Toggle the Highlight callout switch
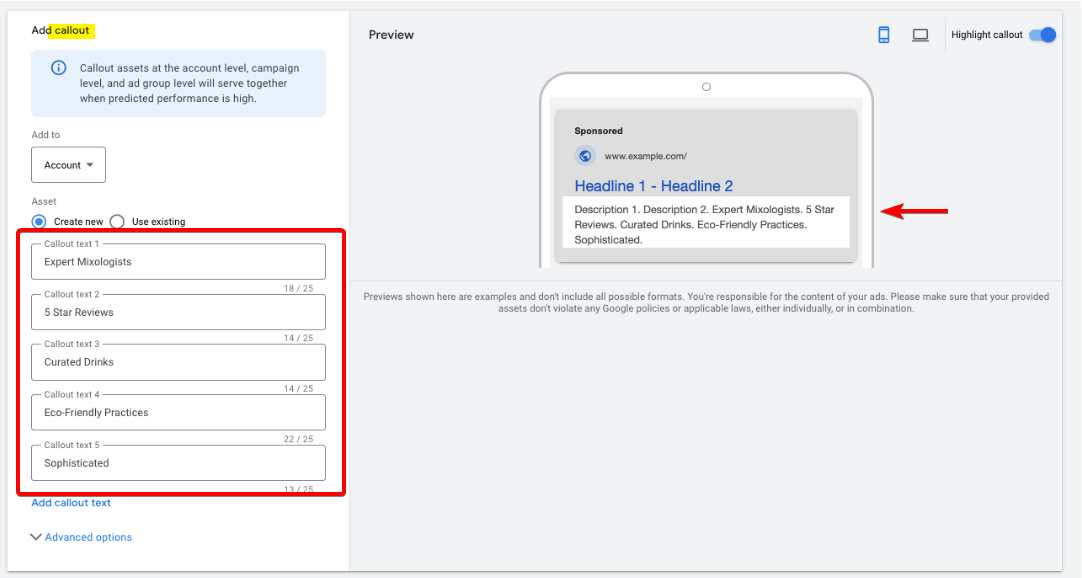Screen dimensions: 1082x578 point(1042,35)
